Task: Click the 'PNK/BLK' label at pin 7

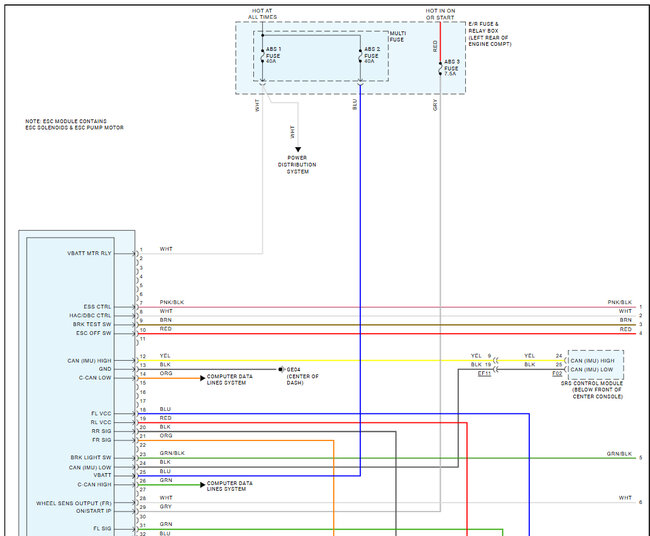Action: (x=172, y=302)
